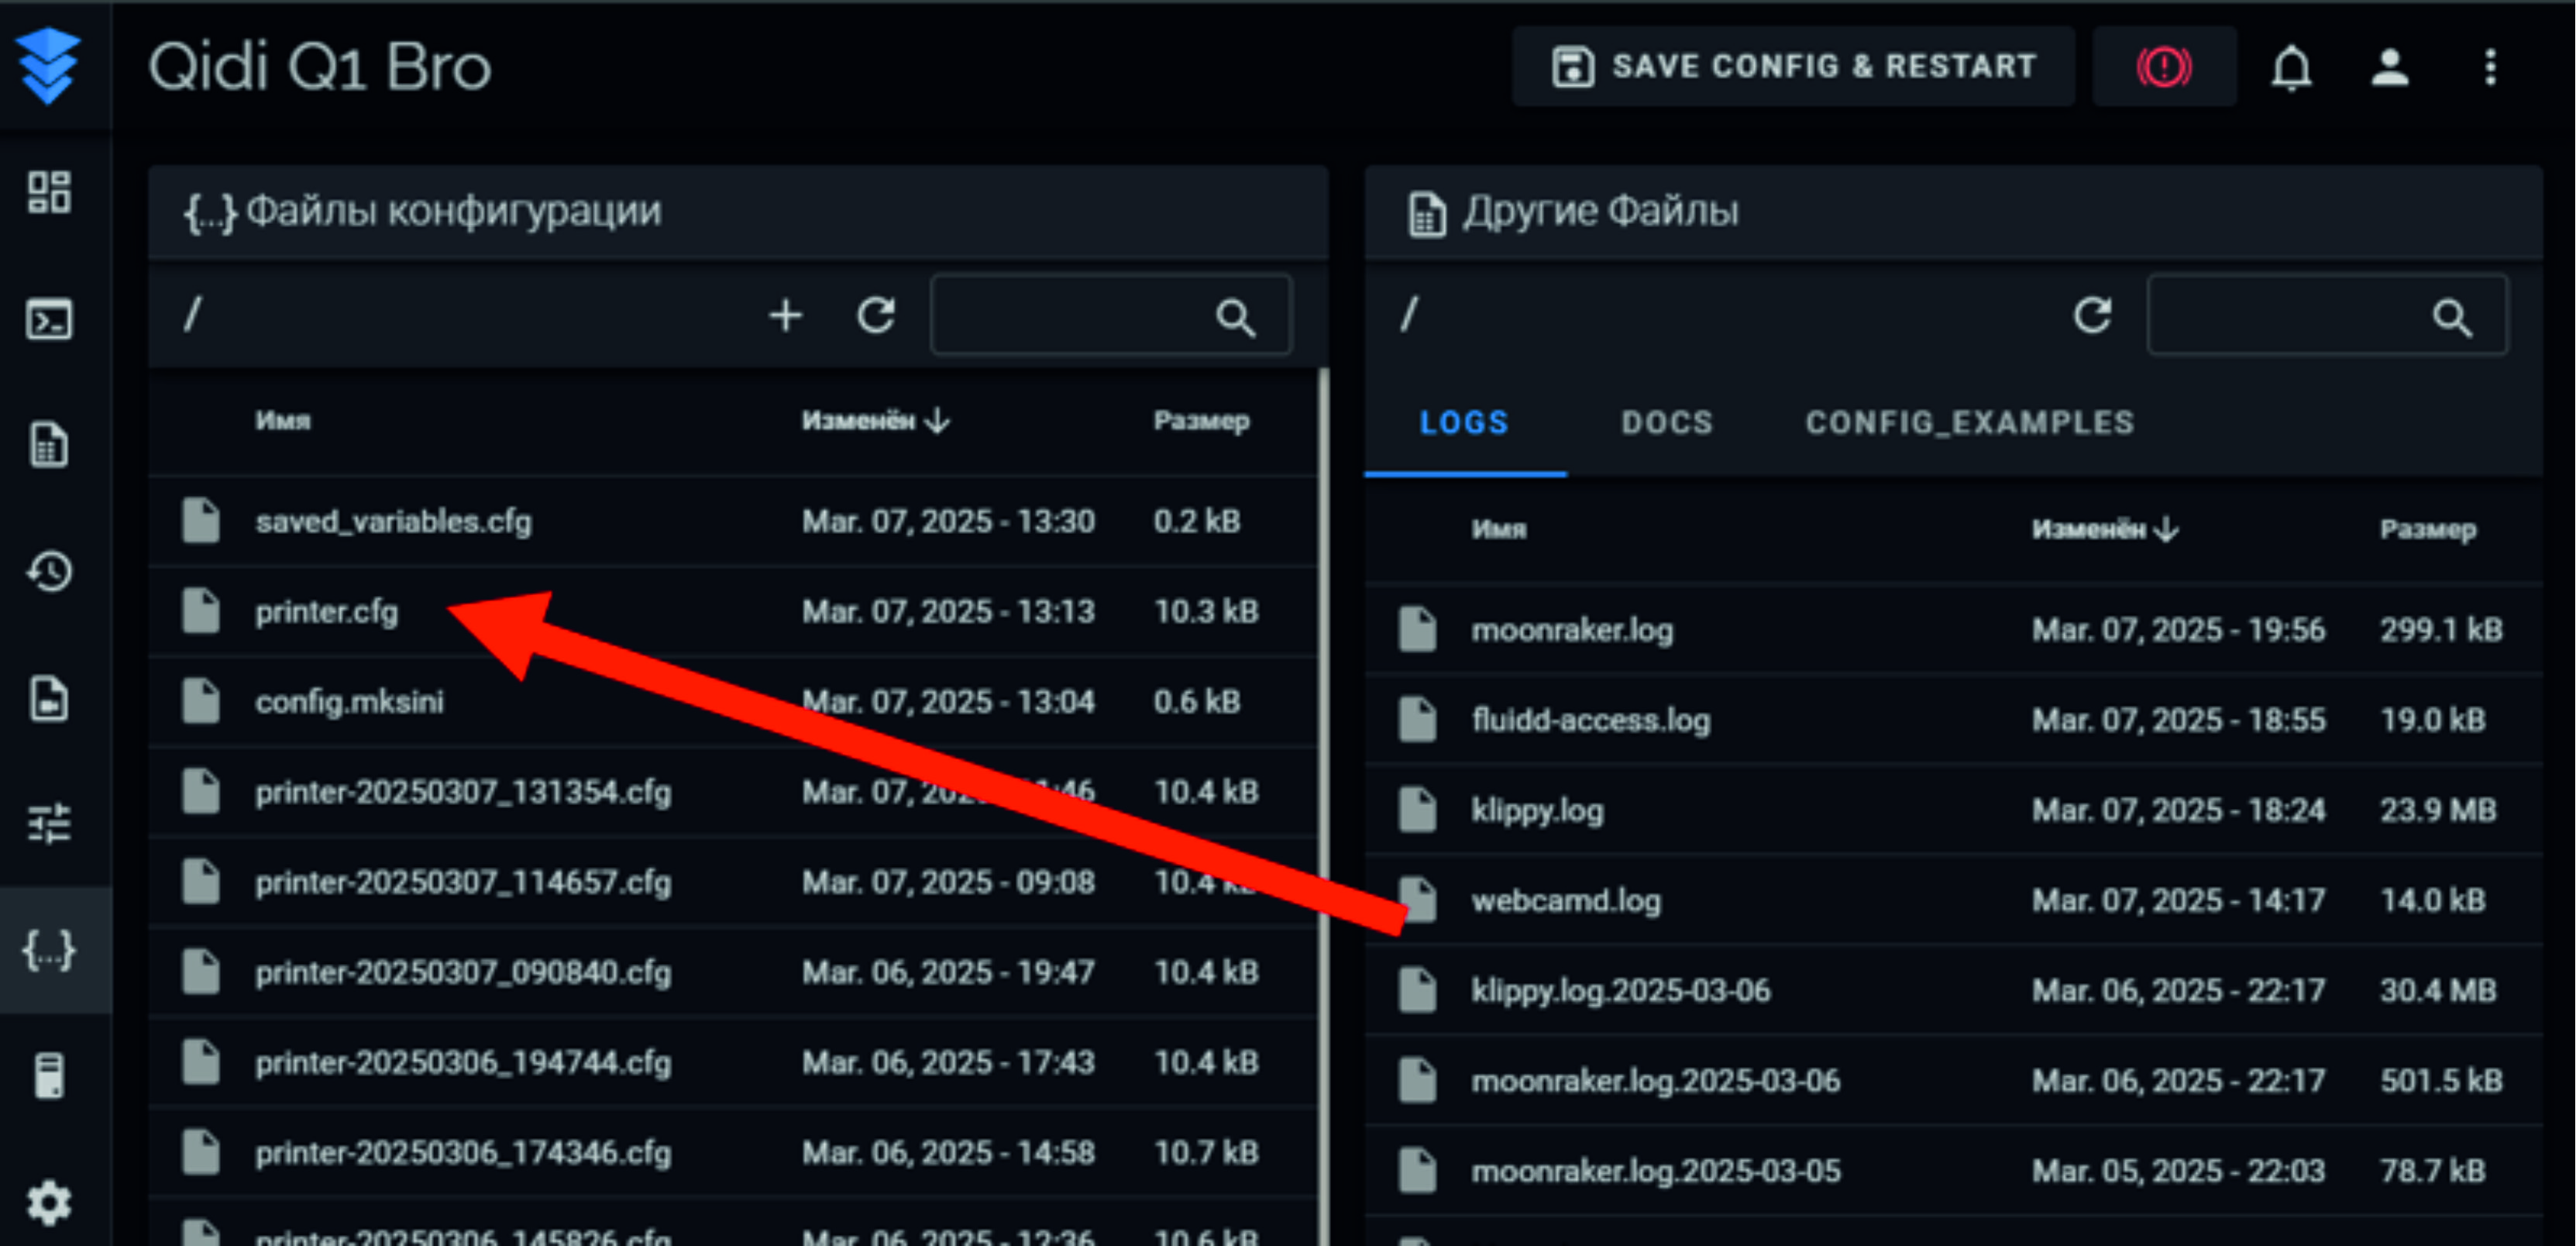The width and height of the screenshot is (2576, 1246).
Task: Open the G-code files sidebar icon
Action: point(49,445)
